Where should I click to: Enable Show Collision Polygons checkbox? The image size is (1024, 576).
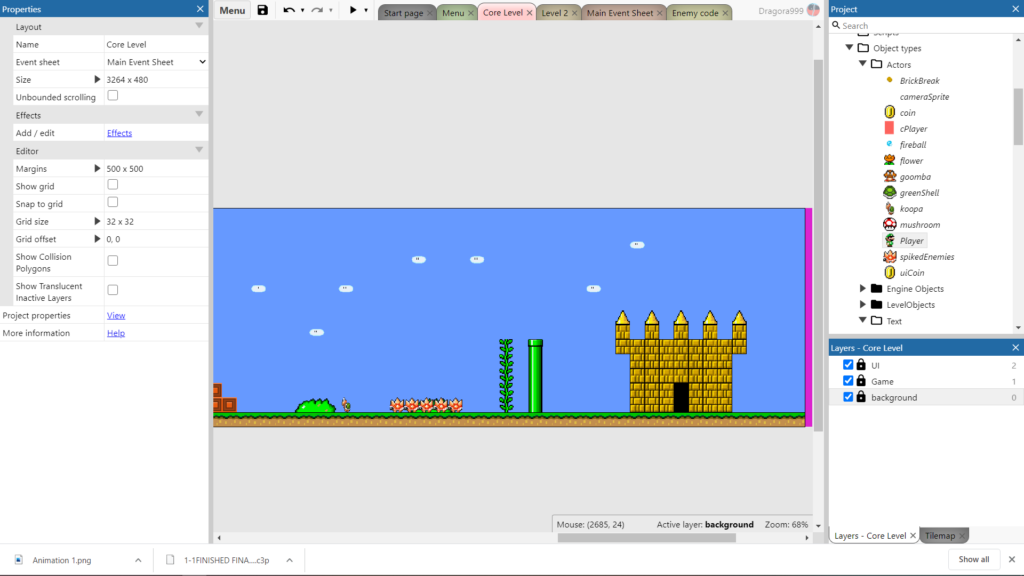113,261
